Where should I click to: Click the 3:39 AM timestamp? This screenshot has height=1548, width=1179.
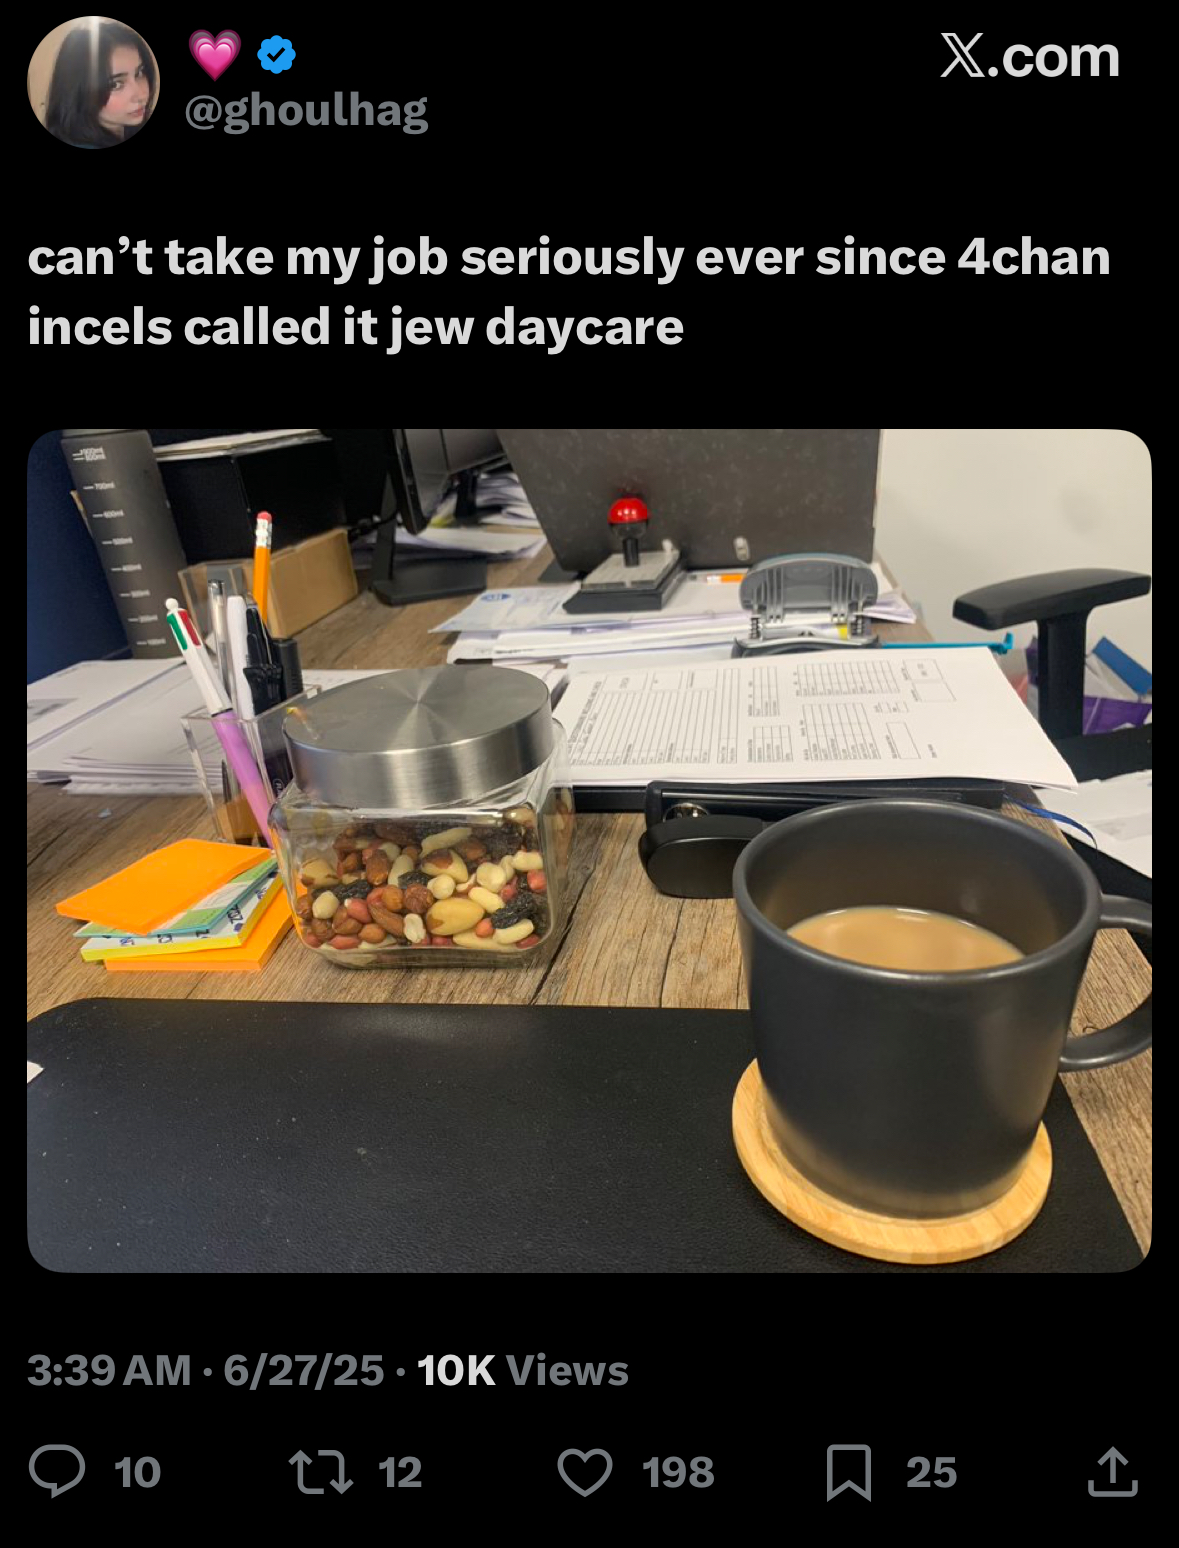[x=109, y=1371]
